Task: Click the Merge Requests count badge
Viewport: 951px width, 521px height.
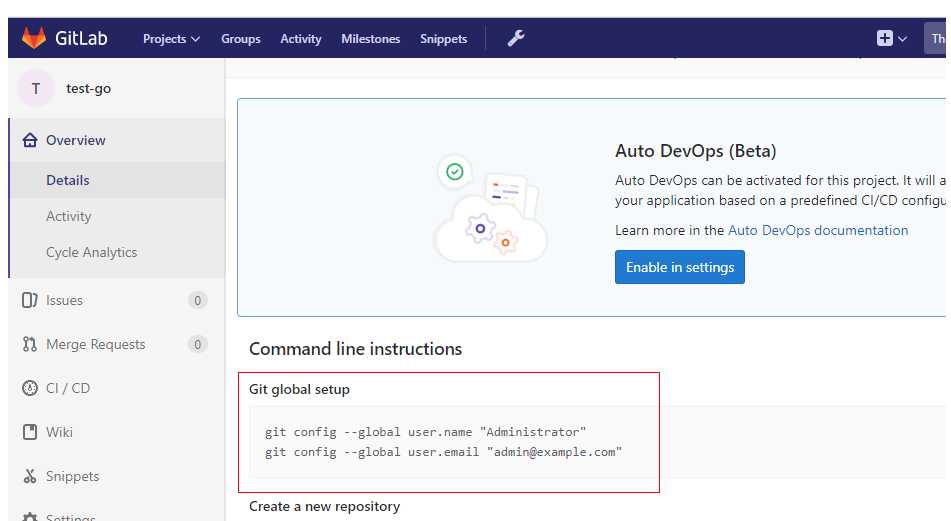Action: [197, 344]
